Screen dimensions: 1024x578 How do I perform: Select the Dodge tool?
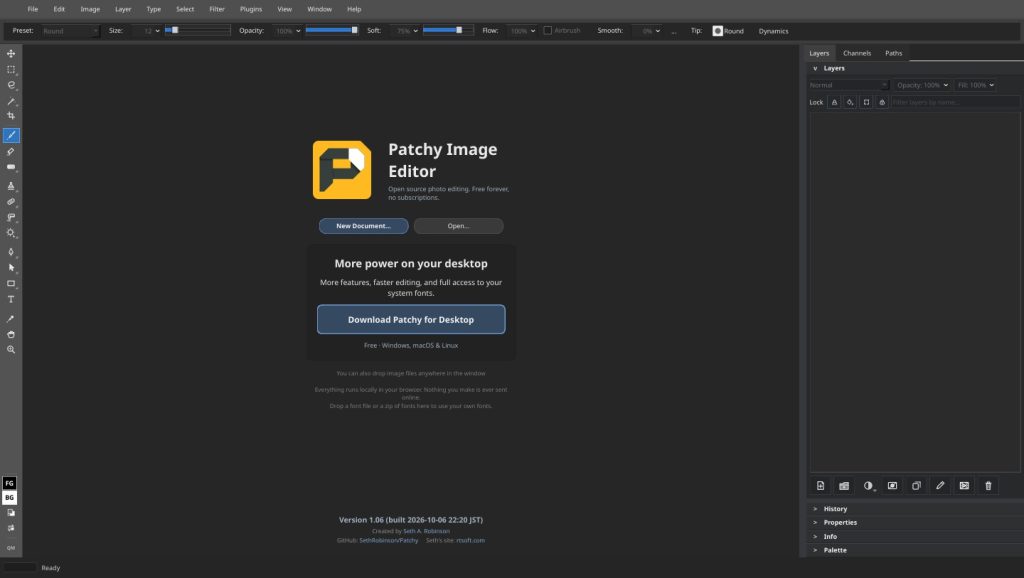pos(11,233)
